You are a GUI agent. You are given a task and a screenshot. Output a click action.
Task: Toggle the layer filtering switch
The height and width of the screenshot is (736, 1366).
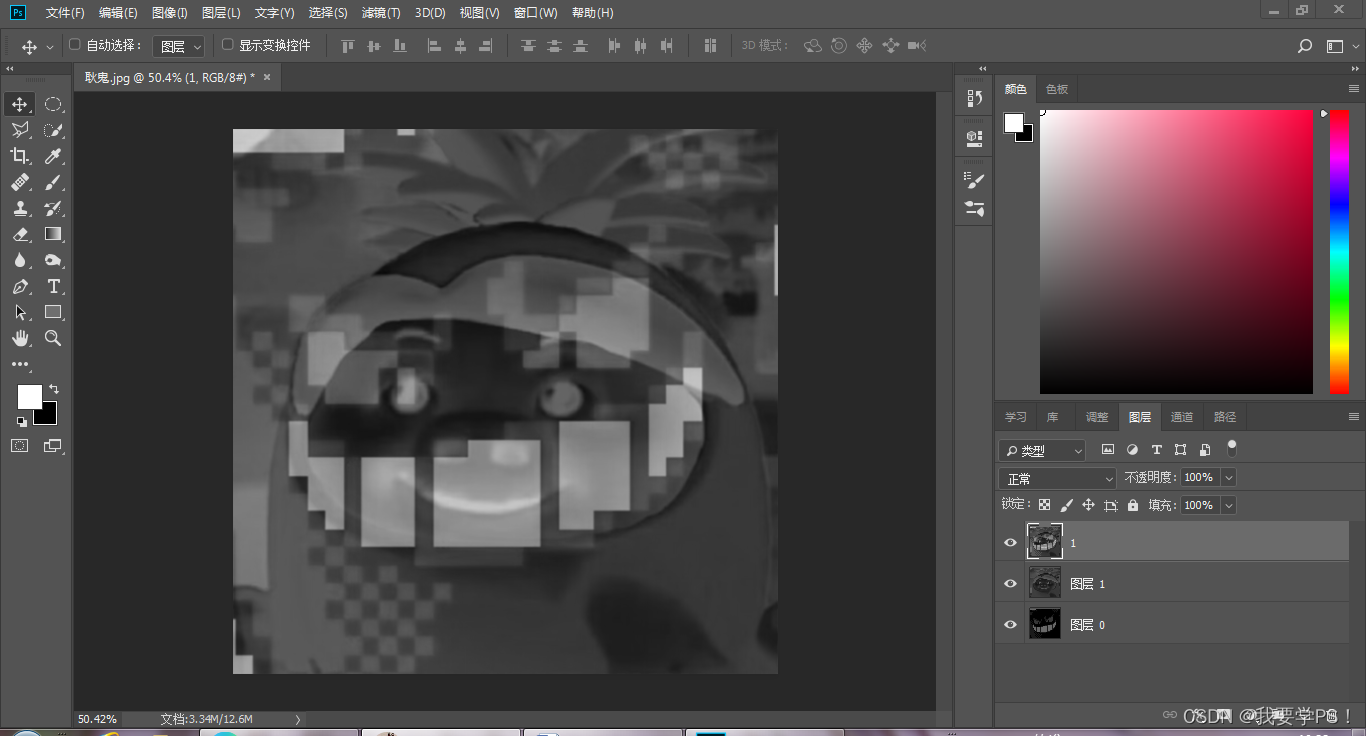coord(1232,447)
